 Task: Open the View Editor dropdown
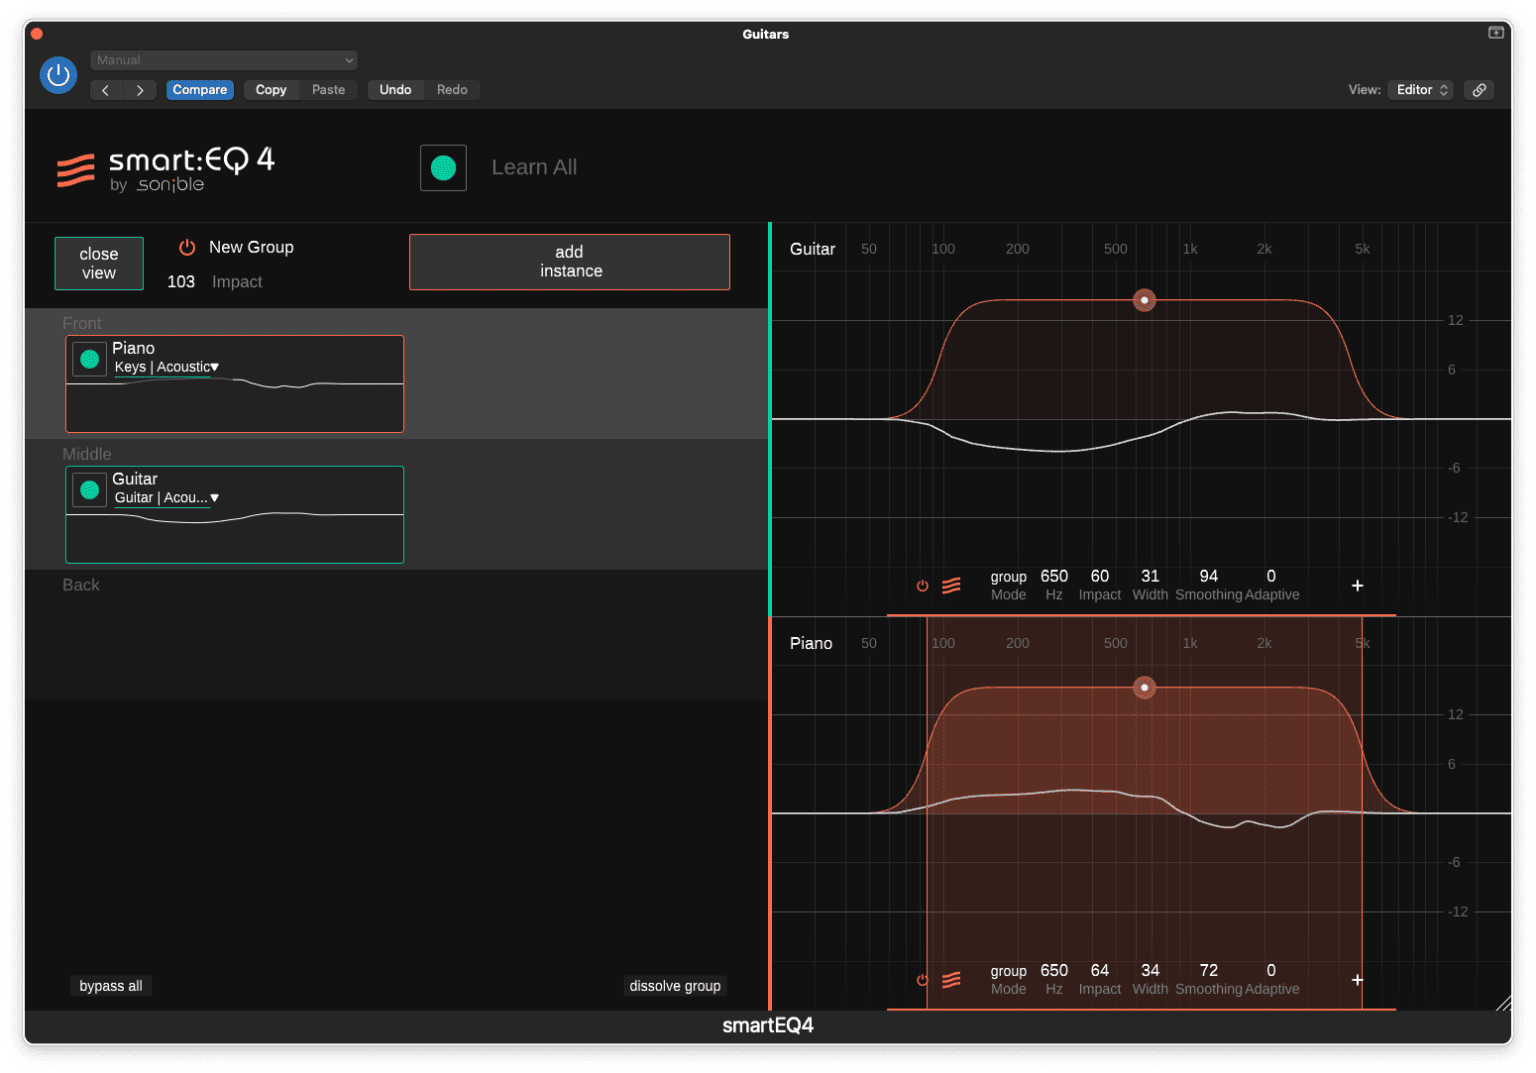[x=1419, y=89]
